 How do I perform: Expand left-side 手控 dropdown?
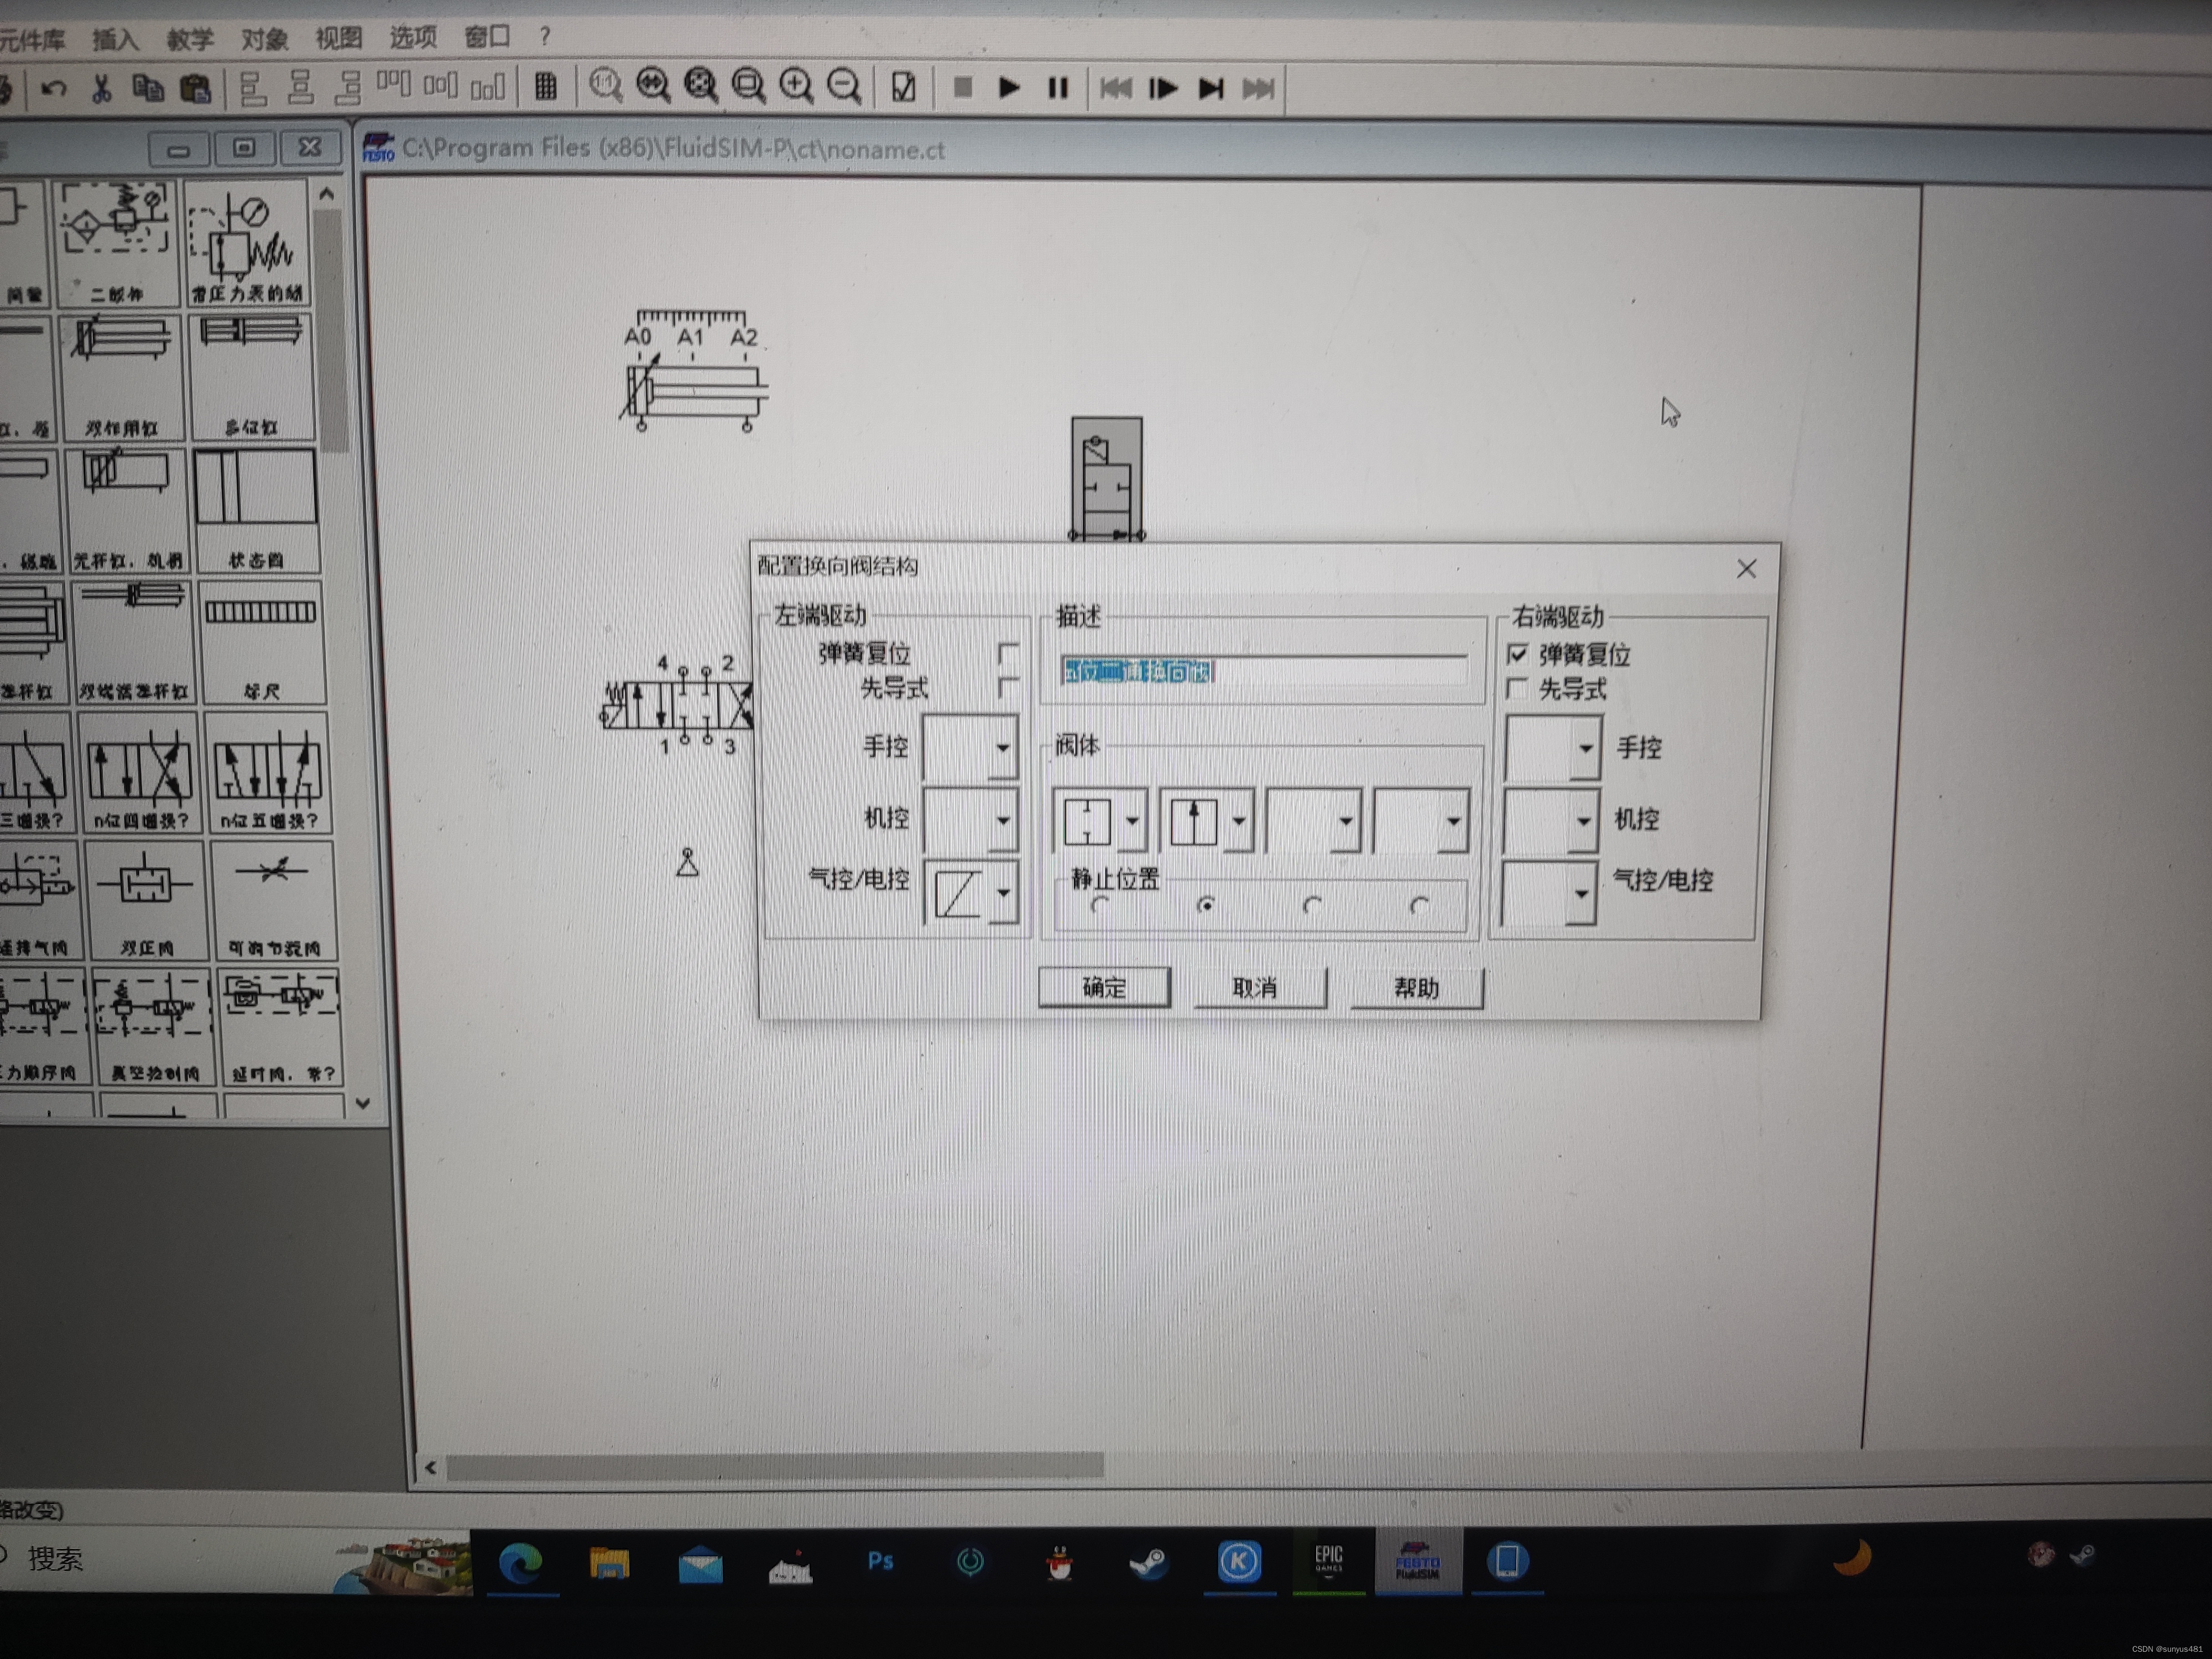(x=1002, y=748)
